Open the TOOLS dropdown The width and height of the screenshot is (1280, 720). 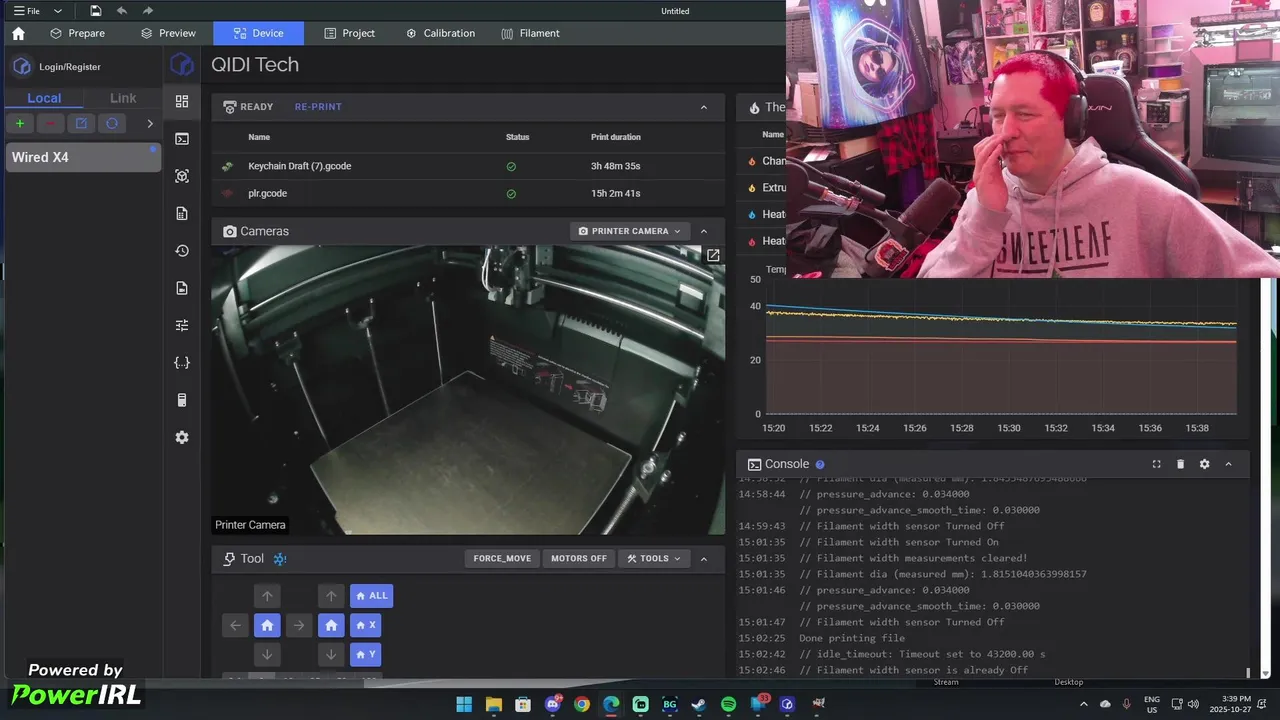pyautogui.click(x=654, y=559)
